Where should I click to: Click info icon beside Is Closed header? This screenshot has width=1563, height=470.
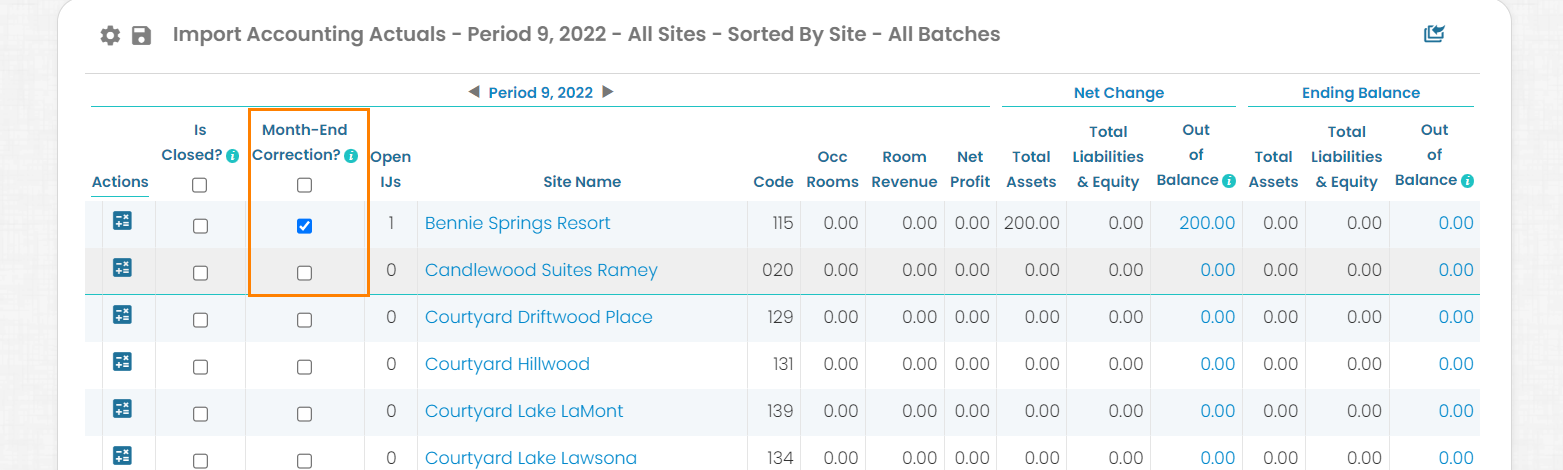232,156
